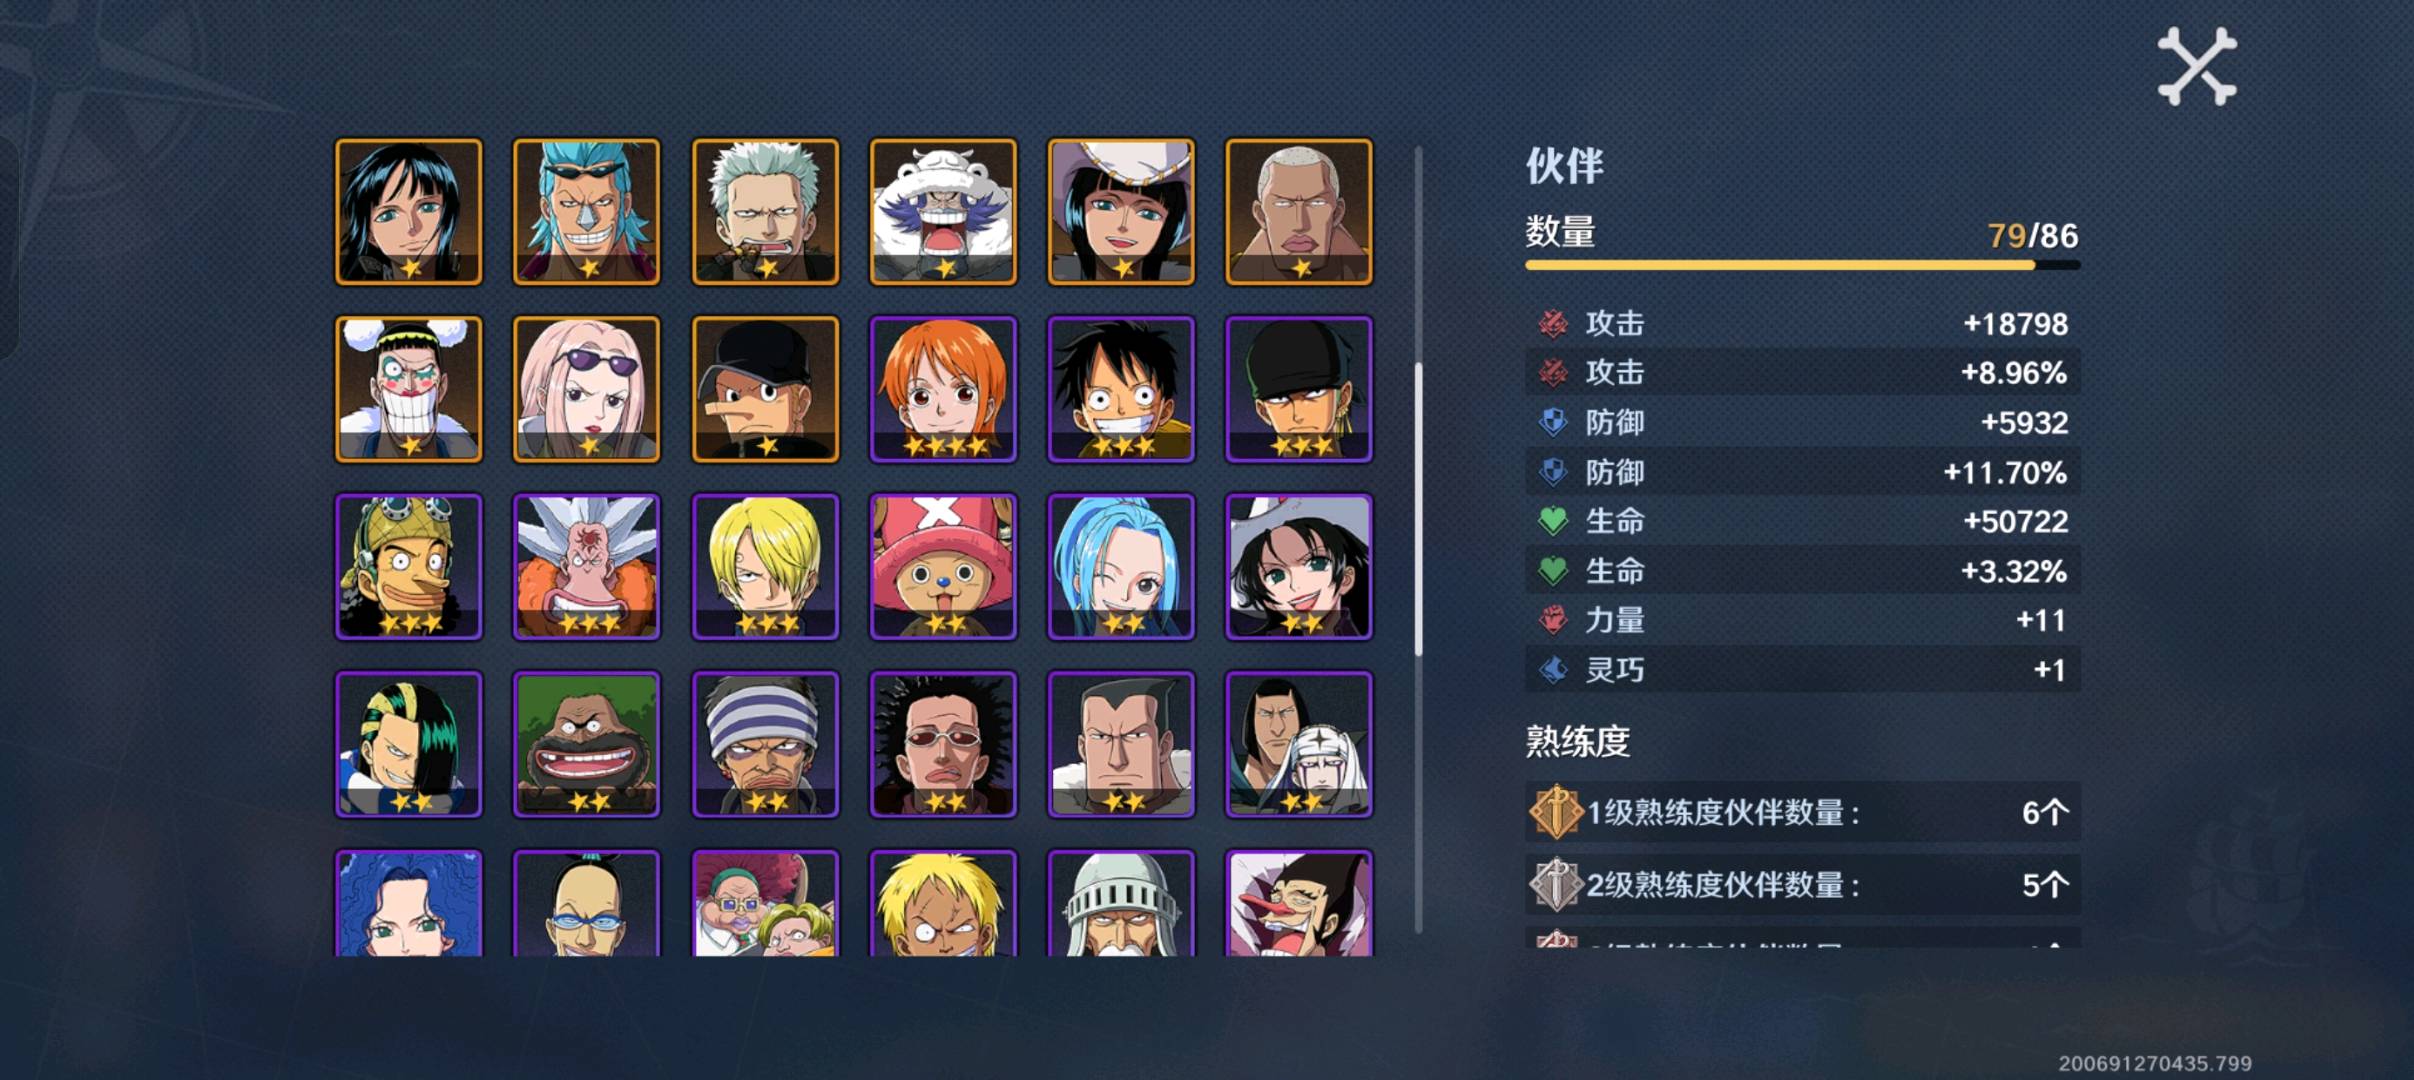The width and height of the screenshot is (2414, 1080).
Task: Select blue-haired Vivi winking portrait
Action: pyautogui.click(x=1121, y=567)
